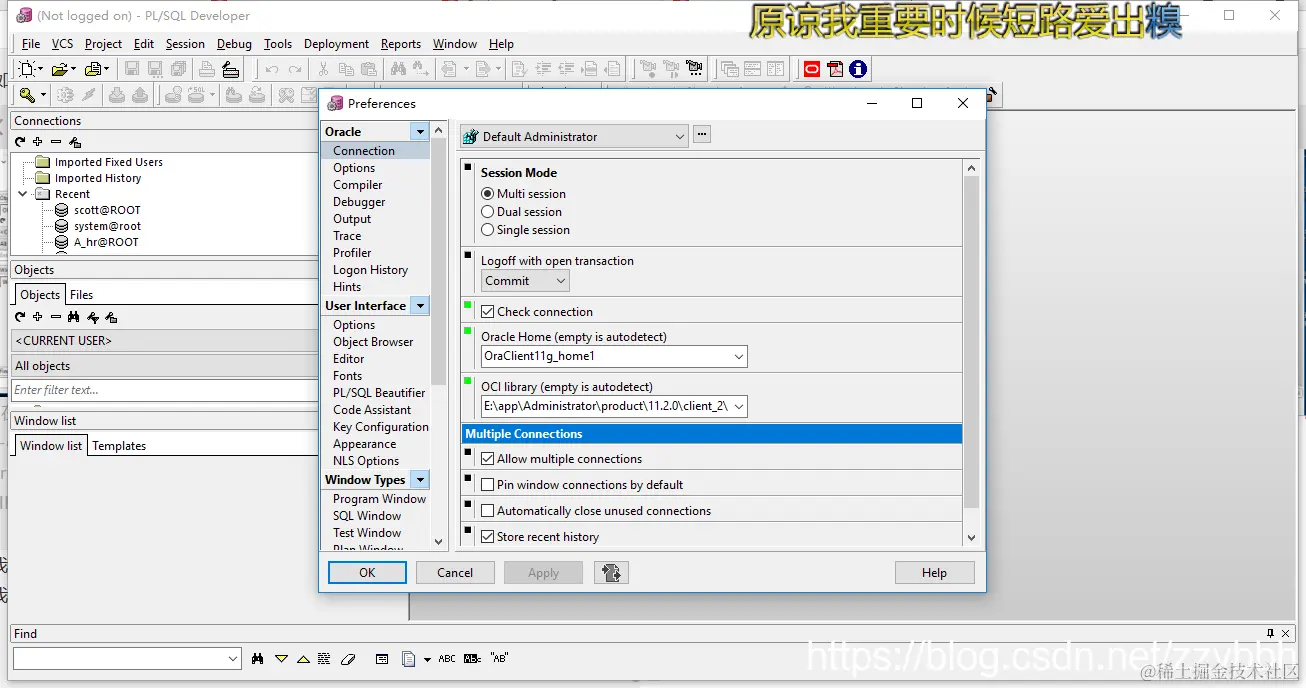This screenshot has height=688, width=1306.
Task: Click the New file toolbar icon
Action: pos(27,69)
